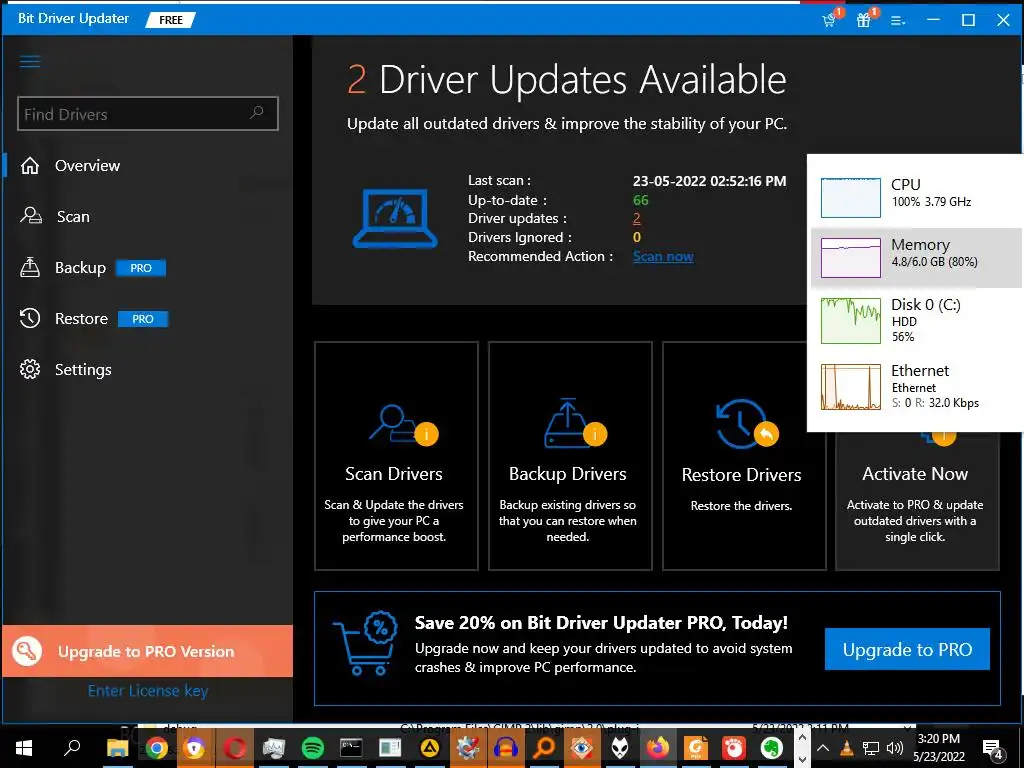
Task: Open Evernote from the taskbar
Action: coord(772,748)
